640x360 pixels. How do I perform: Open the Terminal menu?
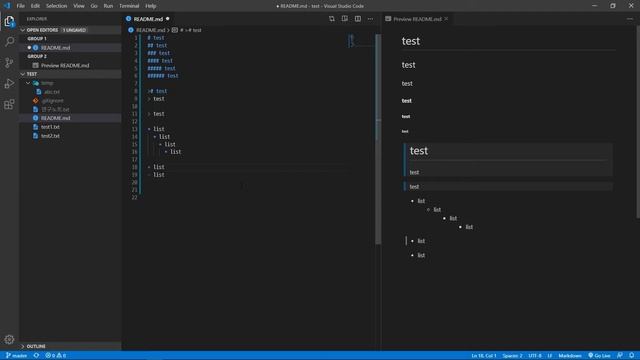tap(129, 6)
